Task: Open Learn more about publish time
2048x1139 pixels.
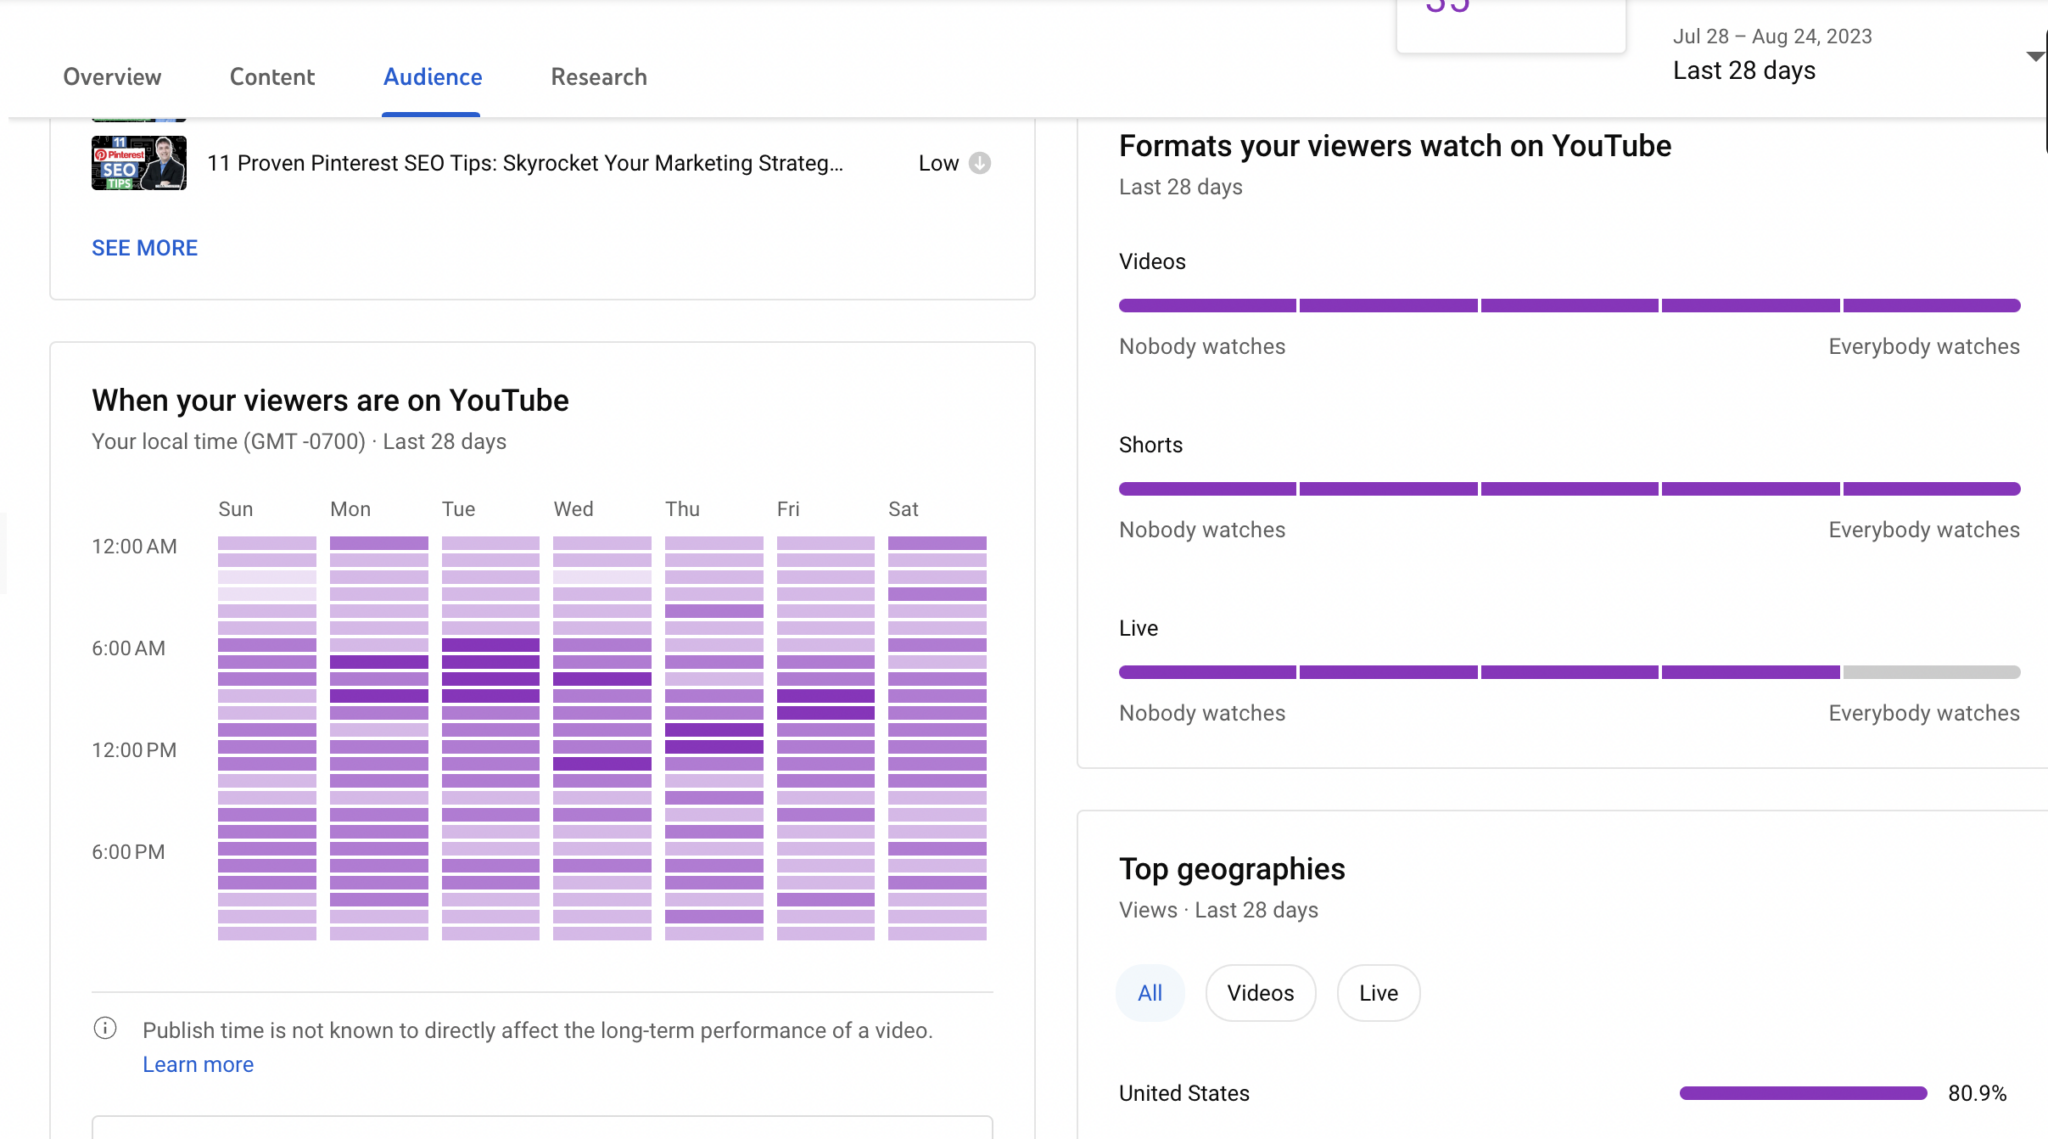Action: tap(198, 1063)
